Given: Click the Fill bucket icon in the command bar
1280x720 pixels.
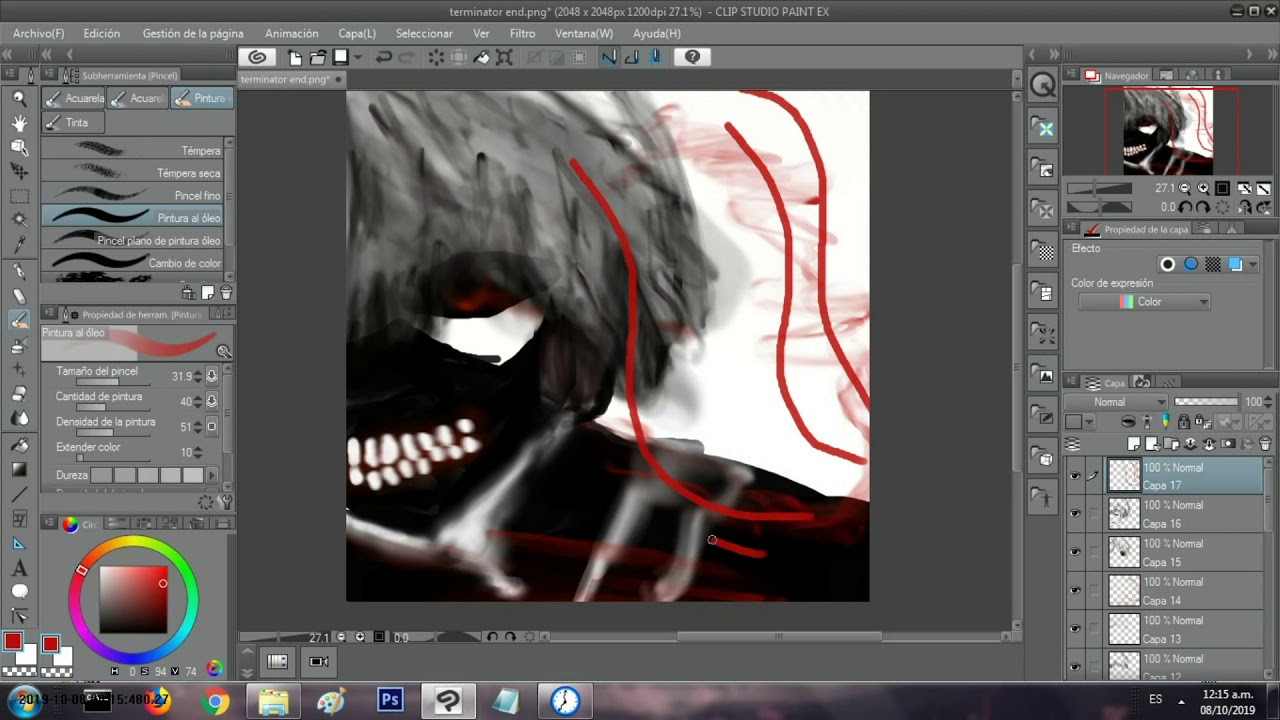Looking at the screenshot, I should click(481, 57).
